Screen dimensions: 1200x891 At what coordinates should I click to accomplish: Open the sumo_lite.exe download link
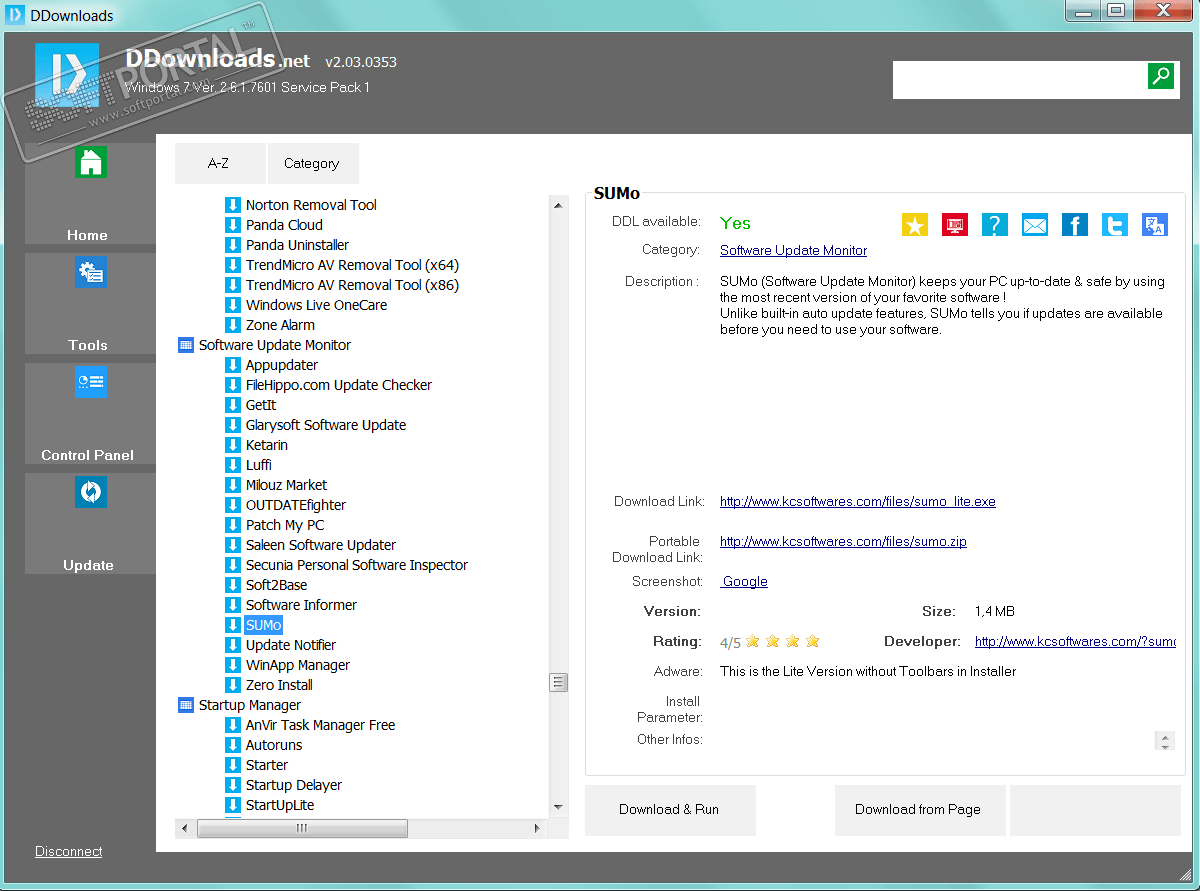858,501
